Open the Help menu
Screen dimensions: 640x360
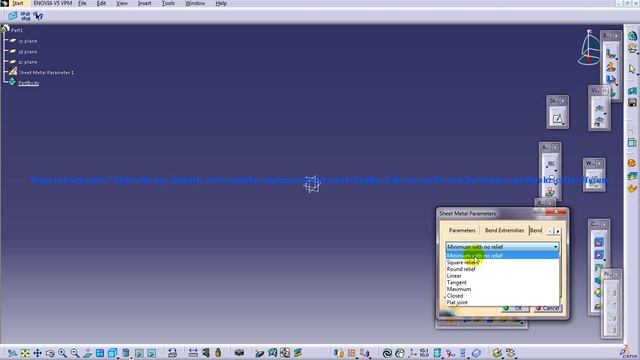click(221, 3)
